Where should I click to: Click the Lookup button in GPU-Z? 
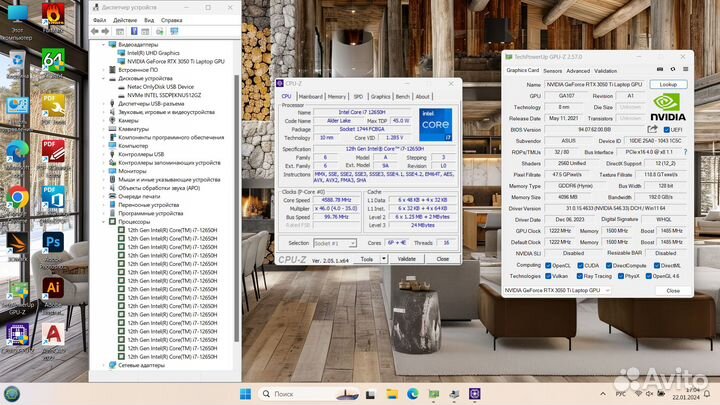click(668, 84)
